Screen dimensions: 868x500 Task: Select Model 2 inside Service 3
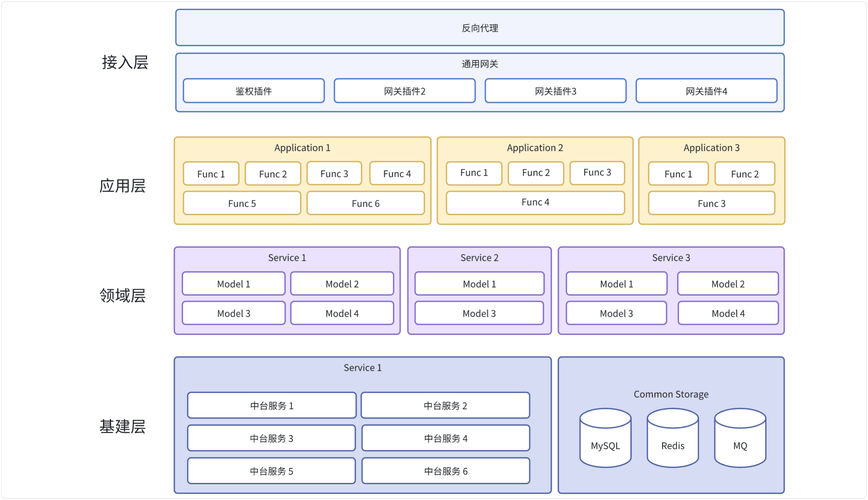pyautogui.click(x=728, y=284)
